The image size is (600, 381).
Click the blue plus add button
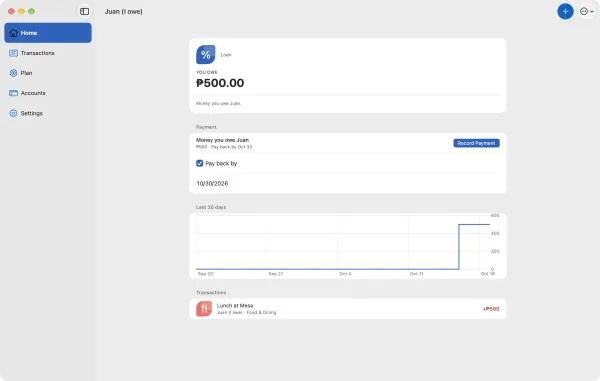pos(565,11)
